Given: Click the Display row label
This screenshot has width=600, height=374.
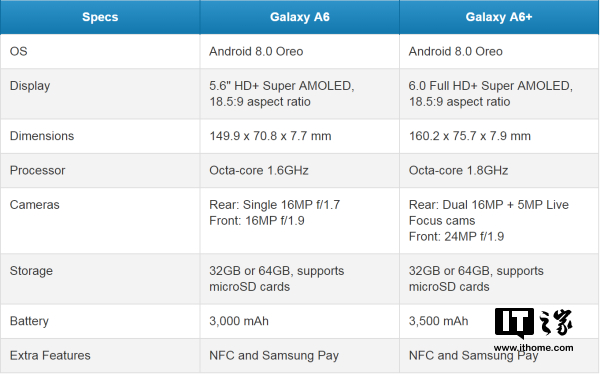Looking at the screenshot, I should coord(30,86).
